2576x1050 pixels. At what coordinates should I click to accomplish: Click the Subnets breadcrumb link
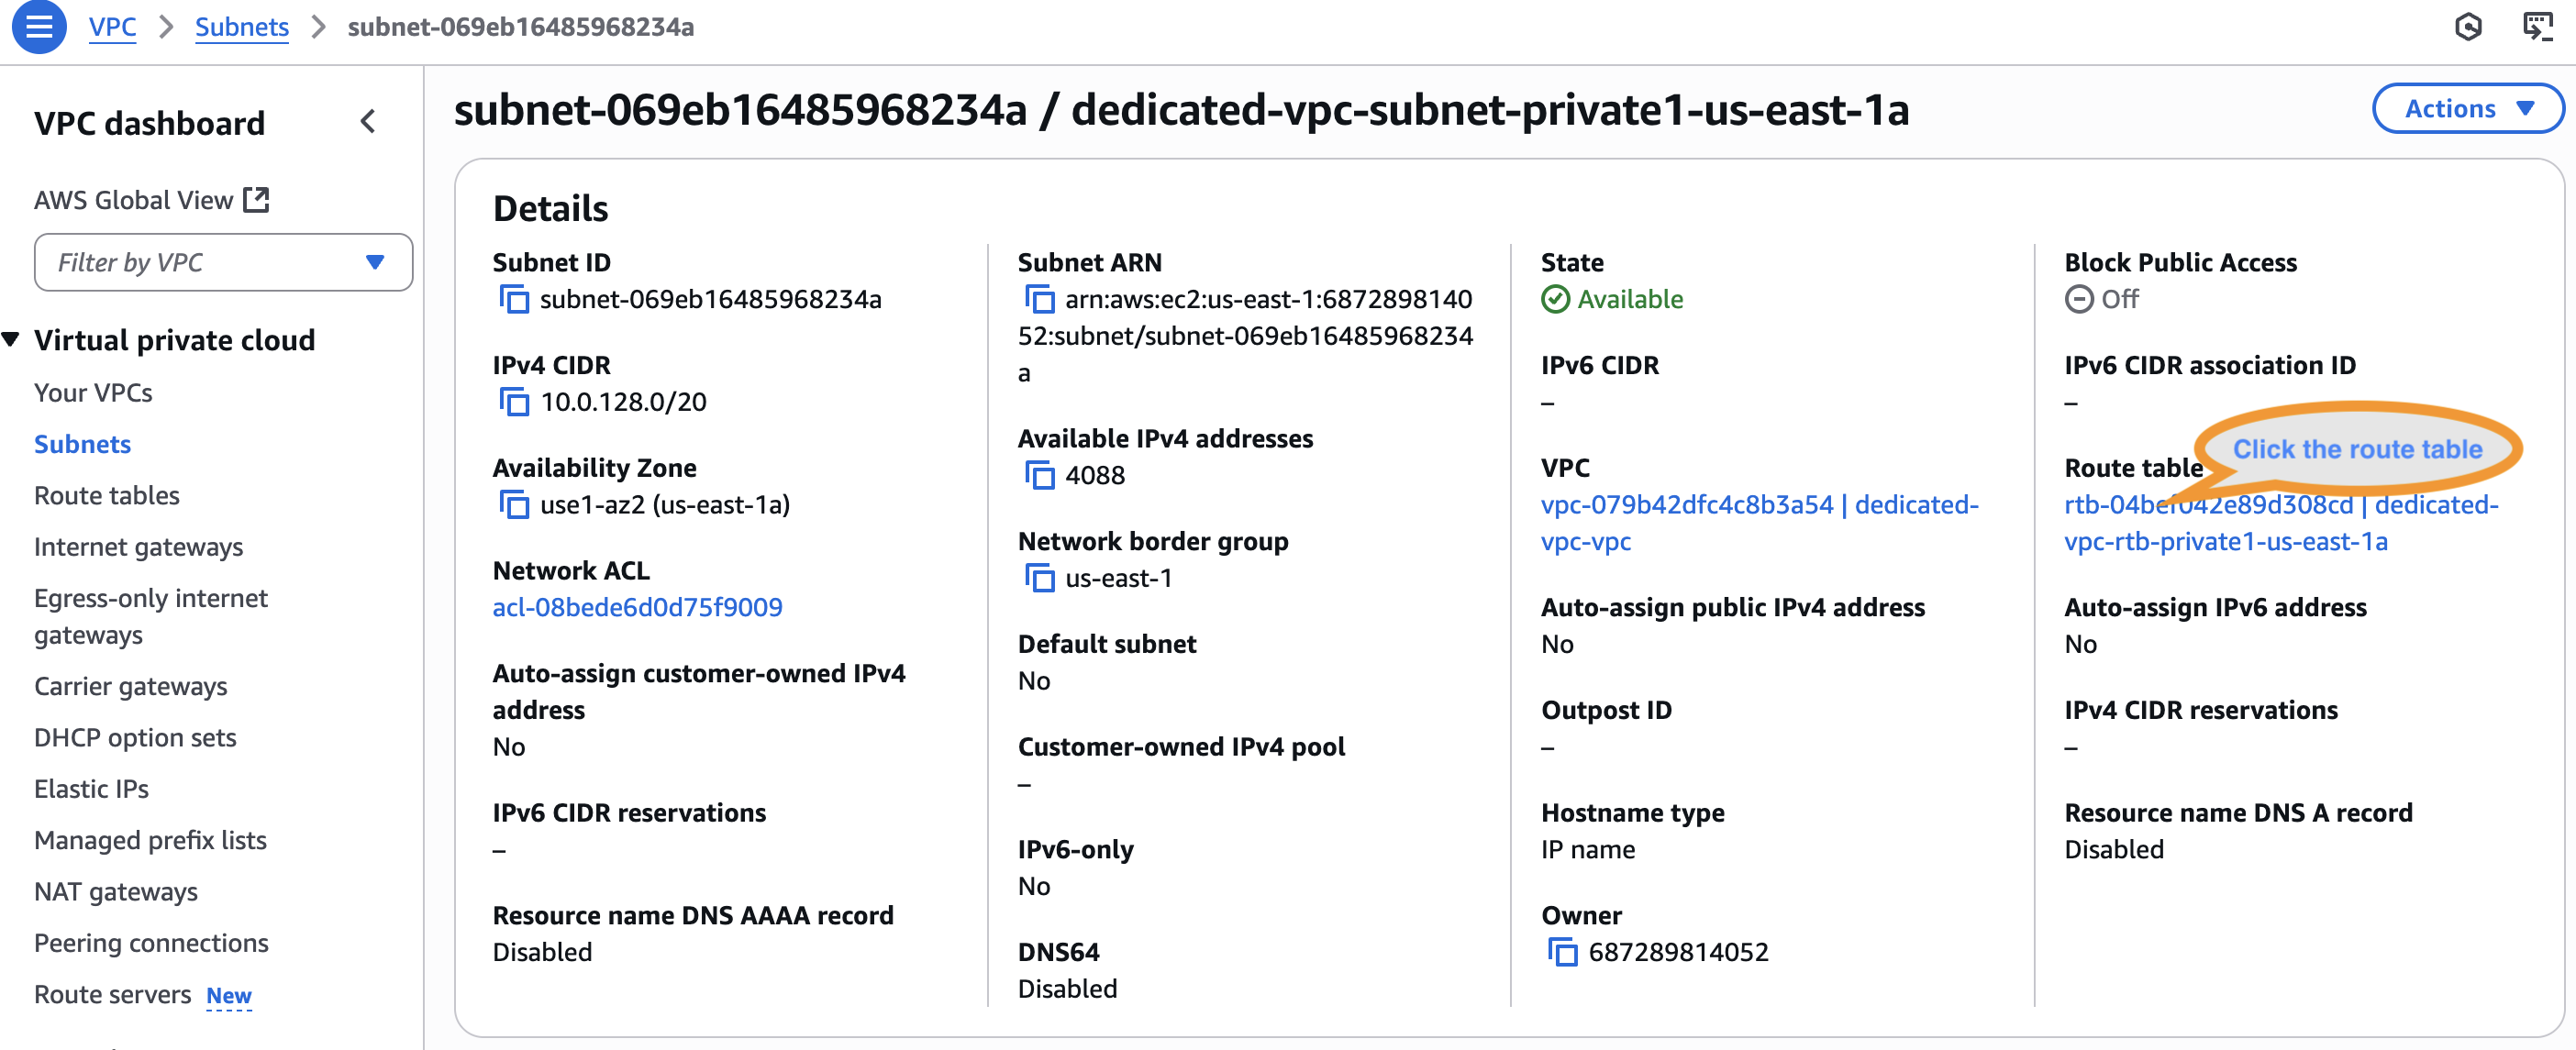coord(241,27)
